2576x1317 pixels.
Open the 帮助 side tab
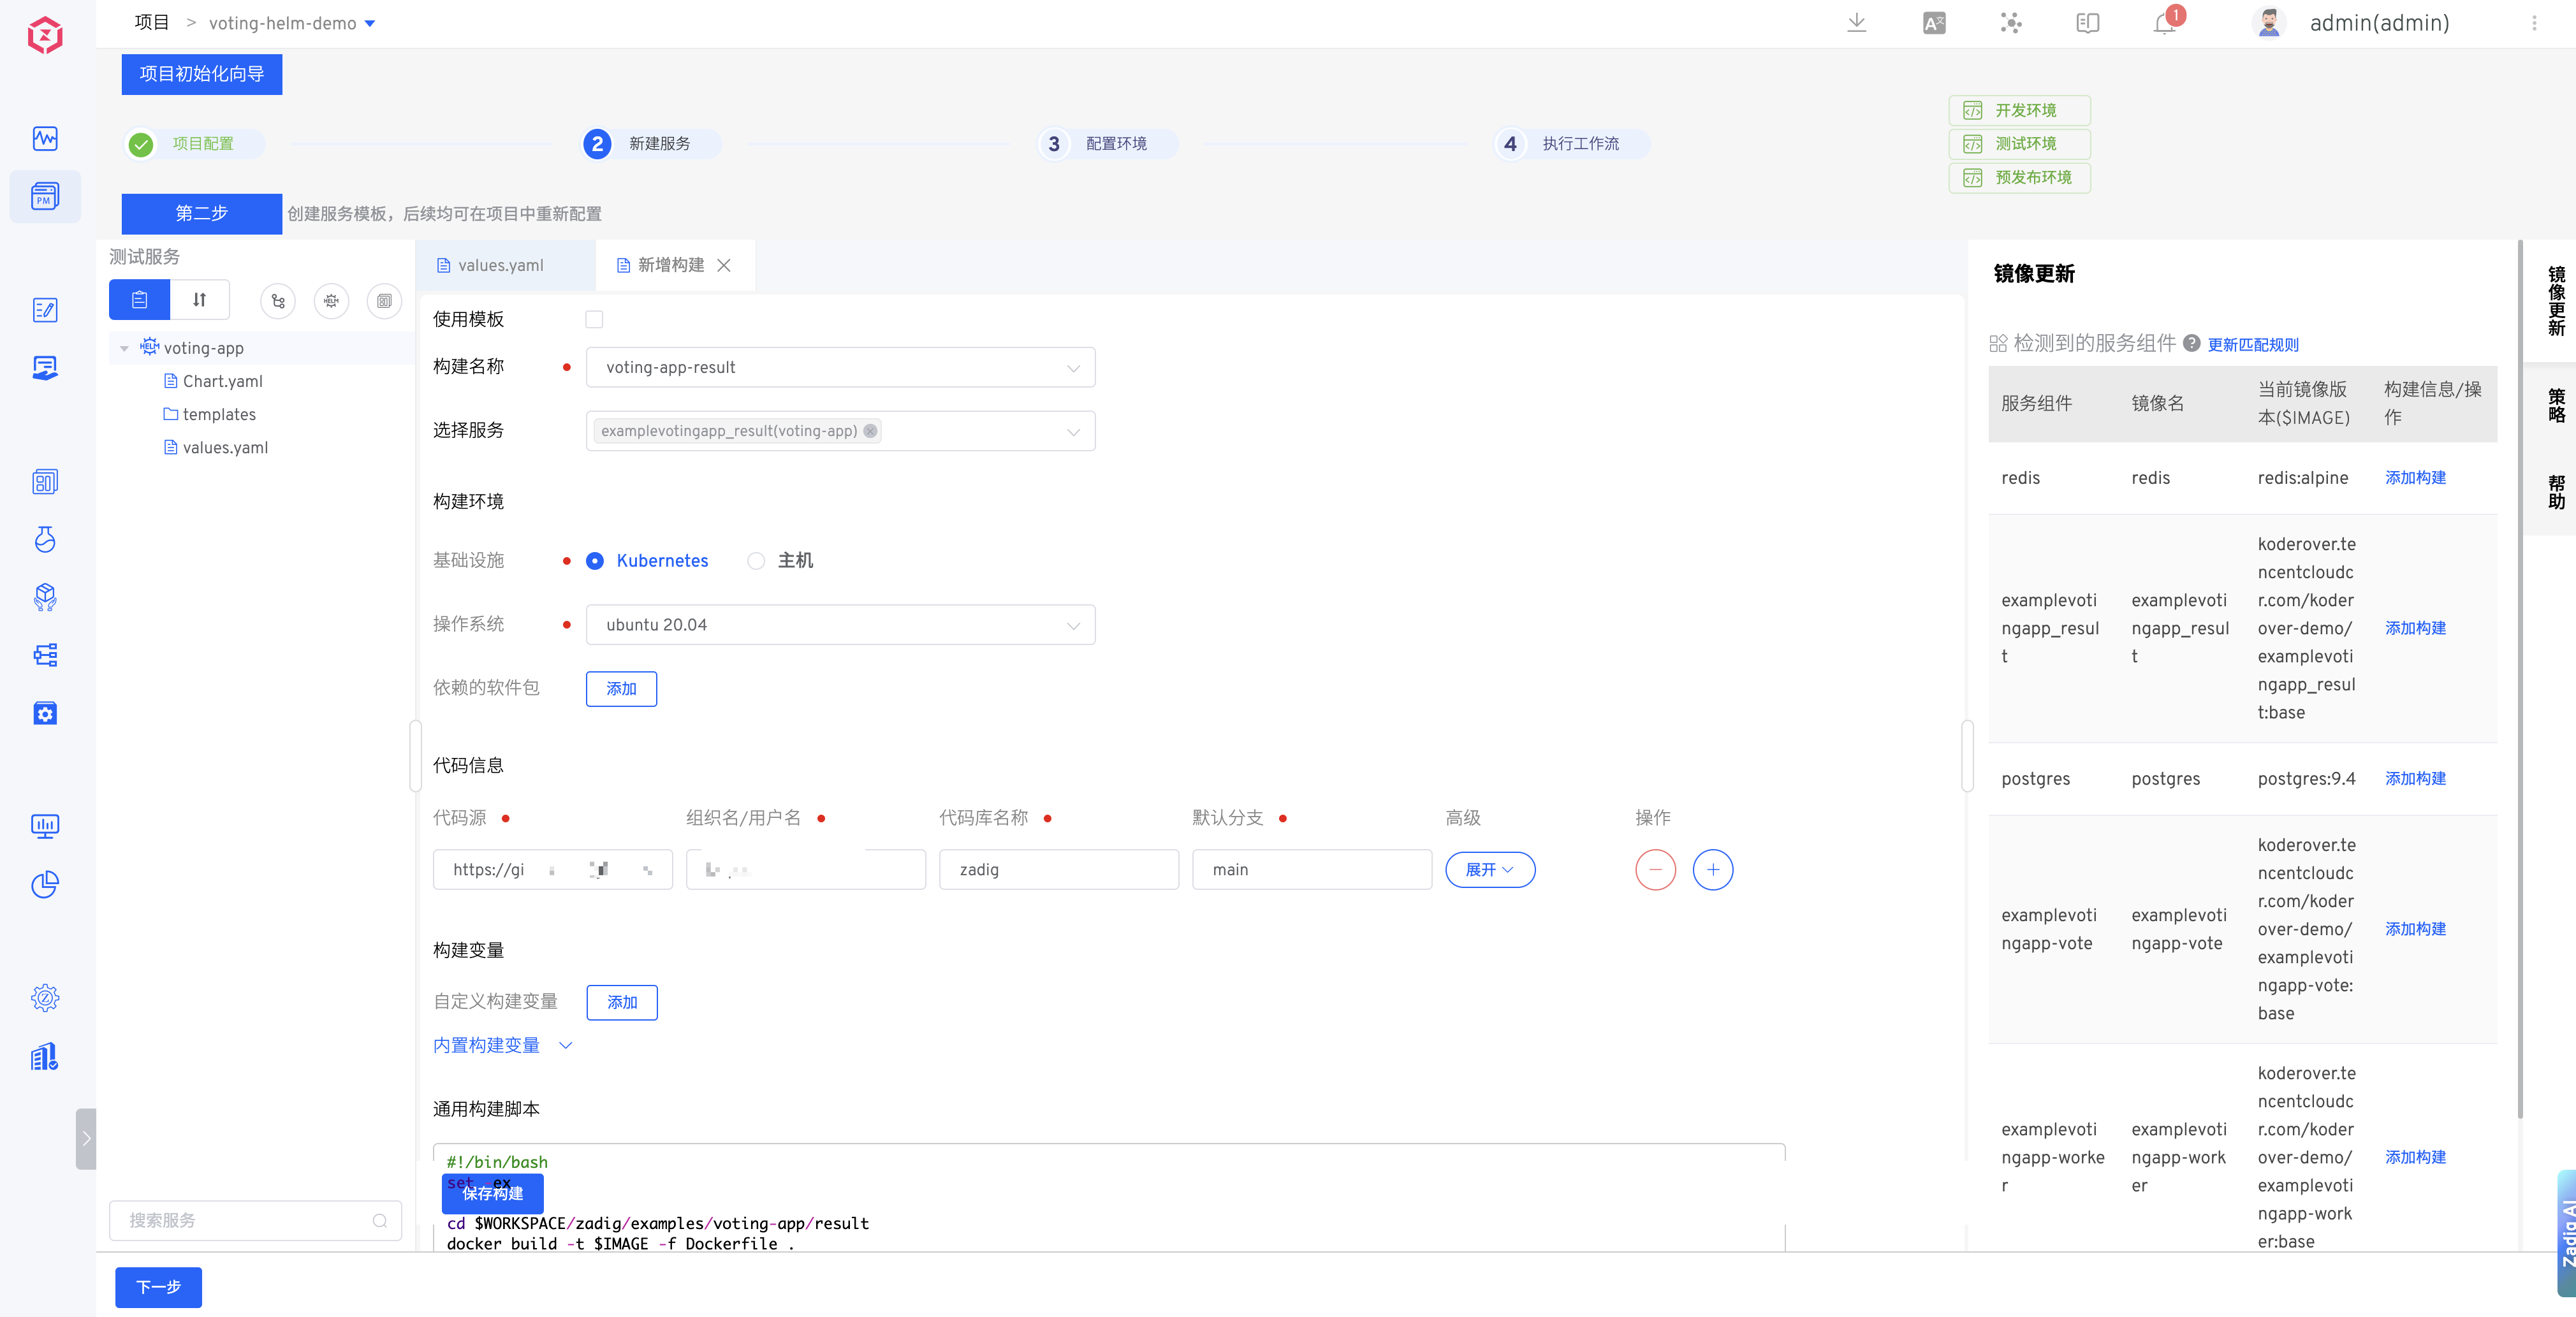tap(2556, 492)
